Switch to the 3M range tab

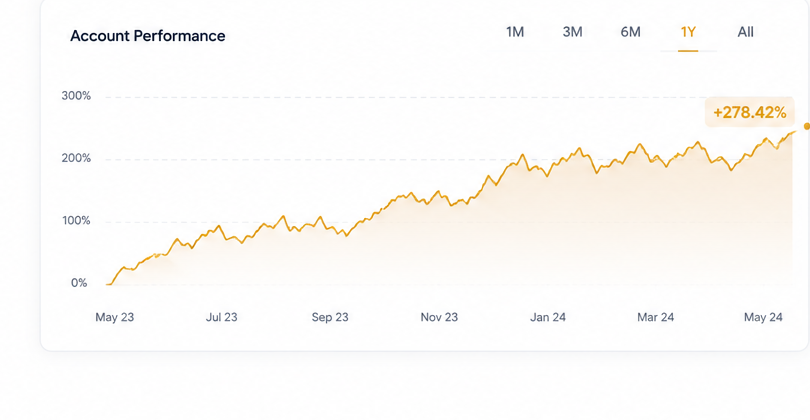tap(572, 32)
